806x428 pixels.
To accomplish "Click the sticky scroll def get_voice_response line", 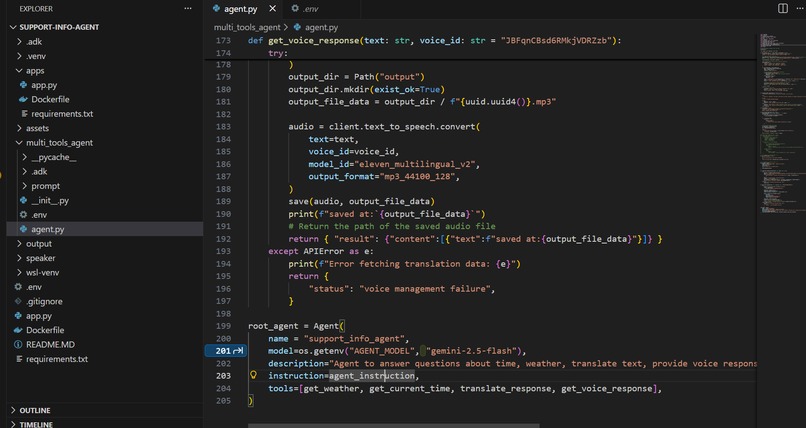I will click(434, 40).
